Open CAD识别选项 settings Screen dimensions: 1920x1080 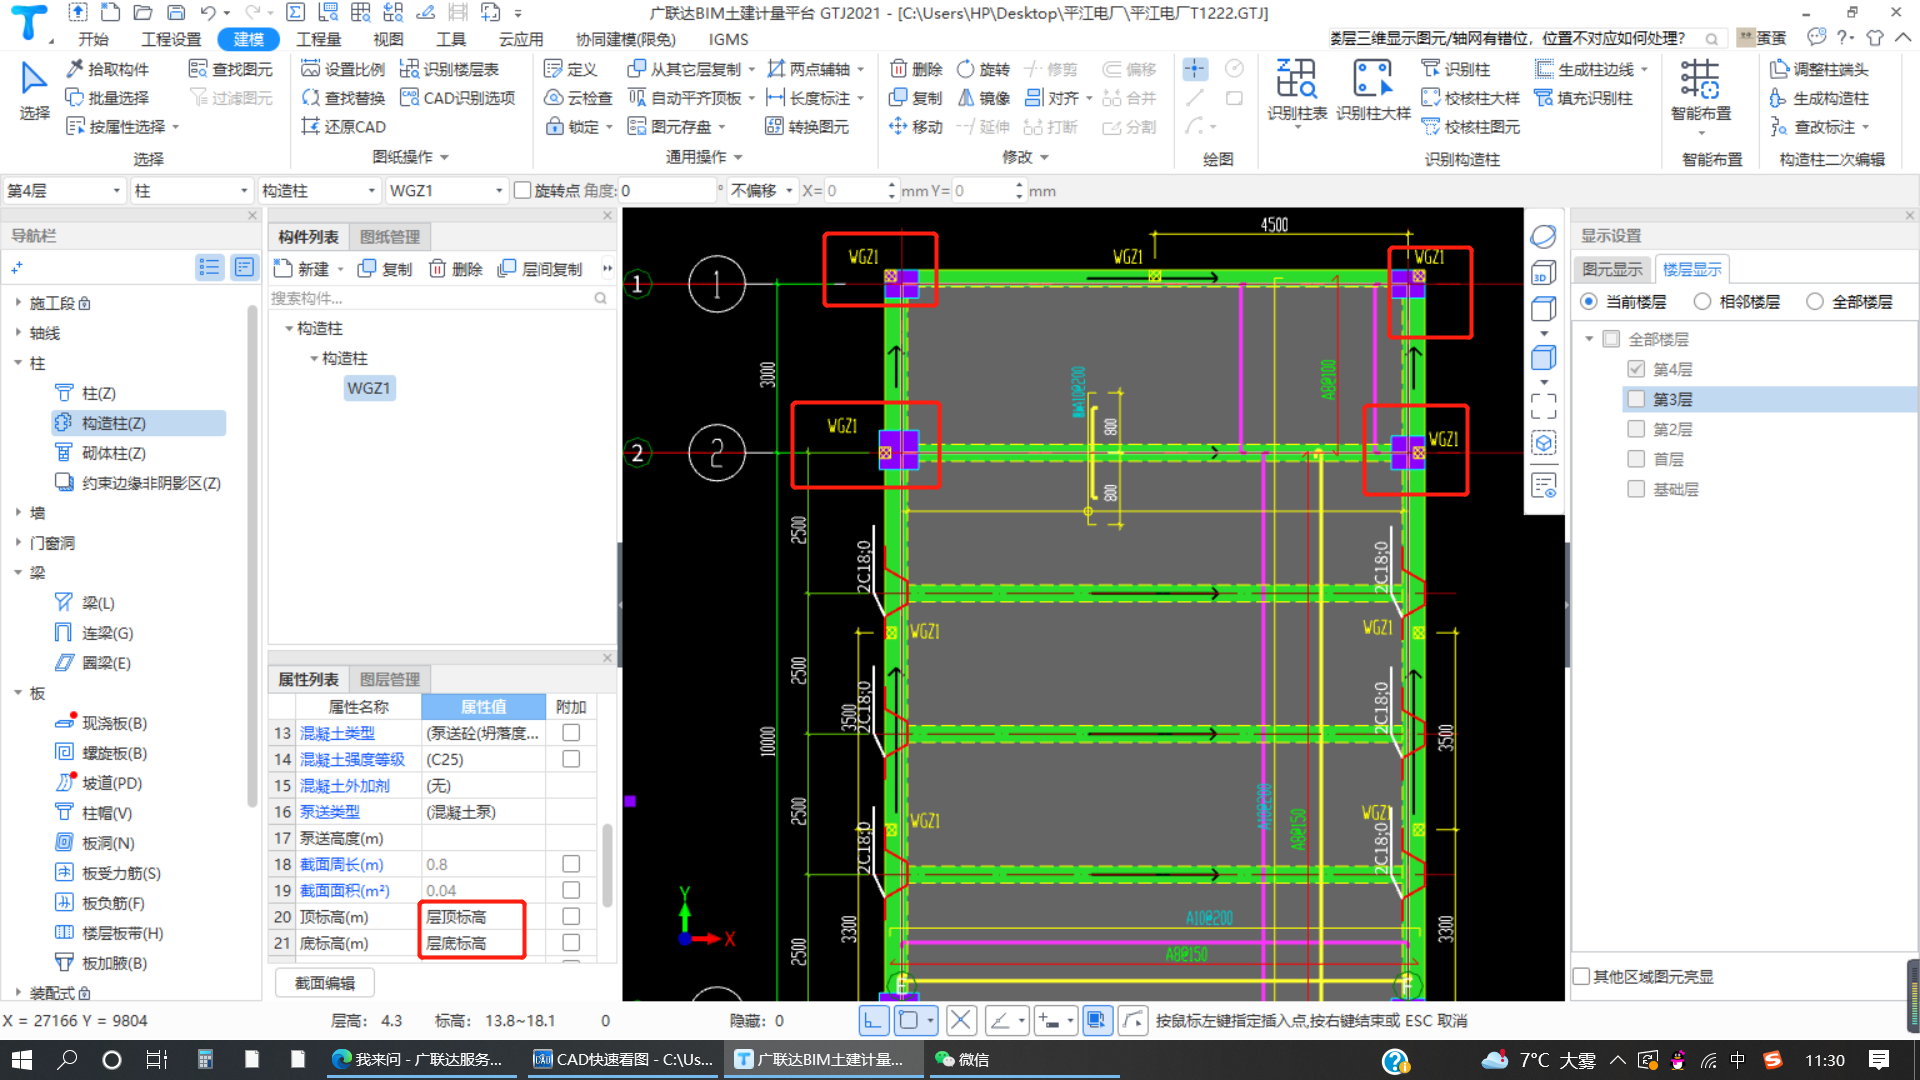[x=458, y=98]
